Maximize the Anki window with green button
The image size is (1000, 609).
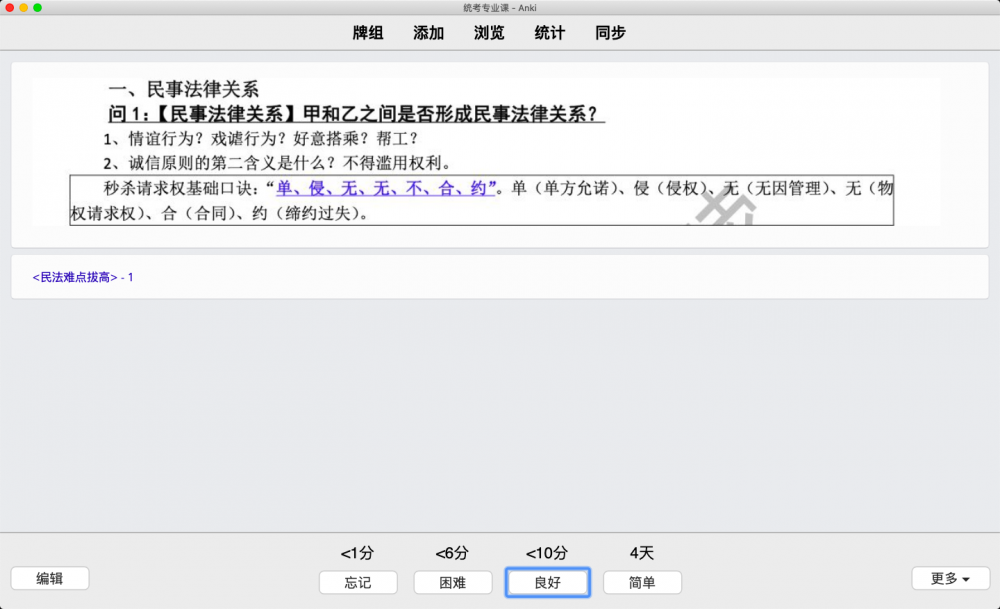38,8
